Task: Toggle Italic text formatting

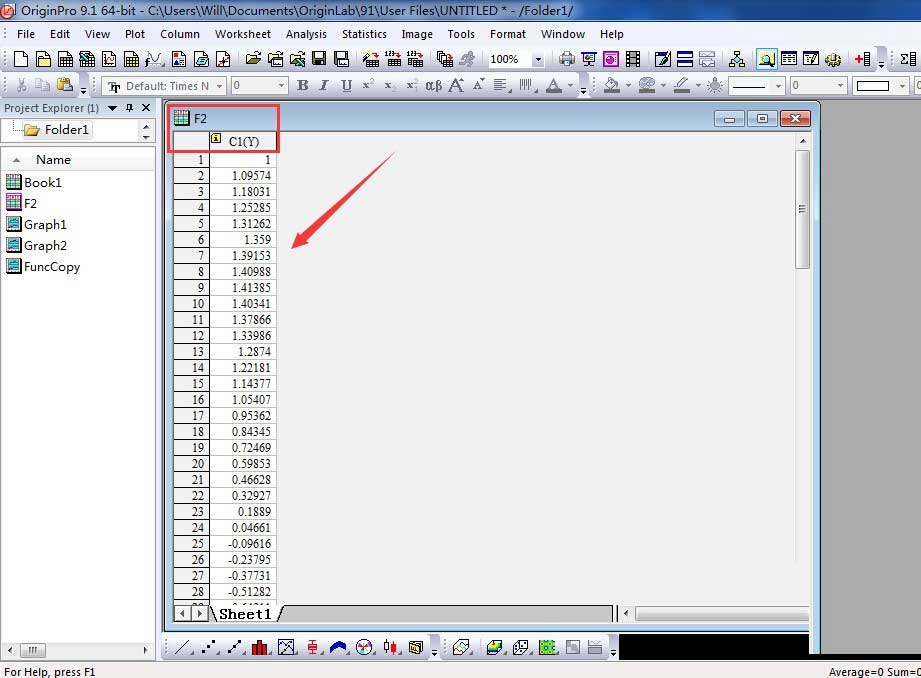Action: coord(324,86)
